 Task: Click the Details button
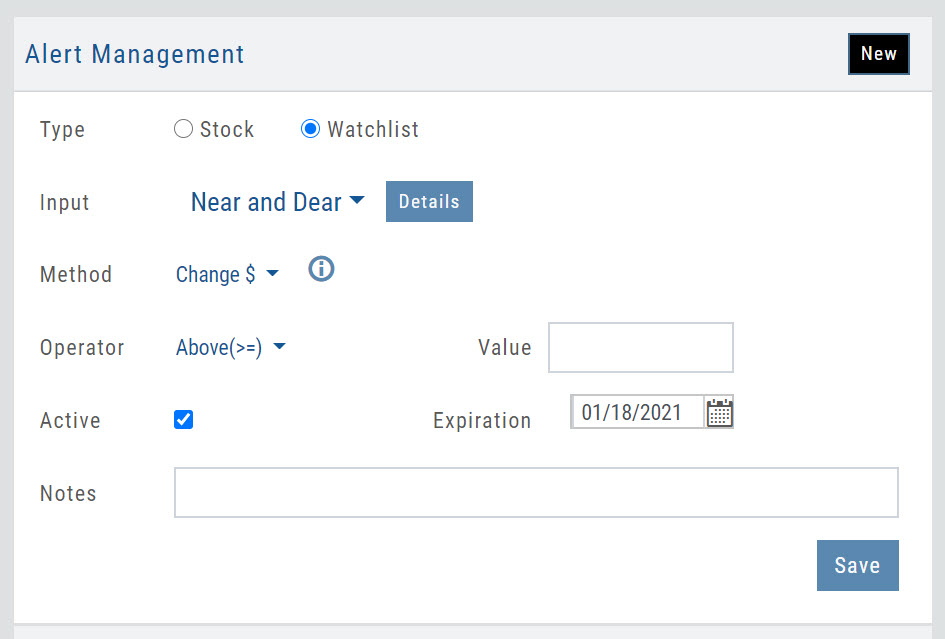(429, 201)
